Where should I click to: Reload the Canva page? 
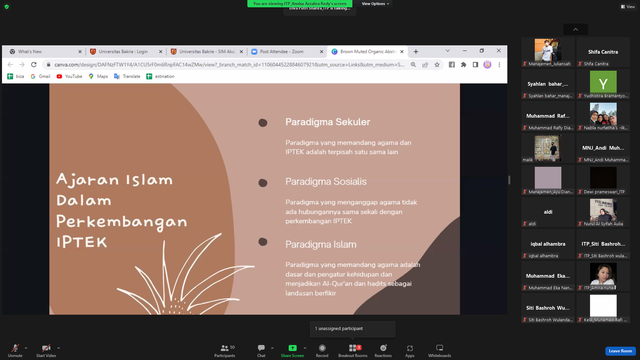[34, 64]
